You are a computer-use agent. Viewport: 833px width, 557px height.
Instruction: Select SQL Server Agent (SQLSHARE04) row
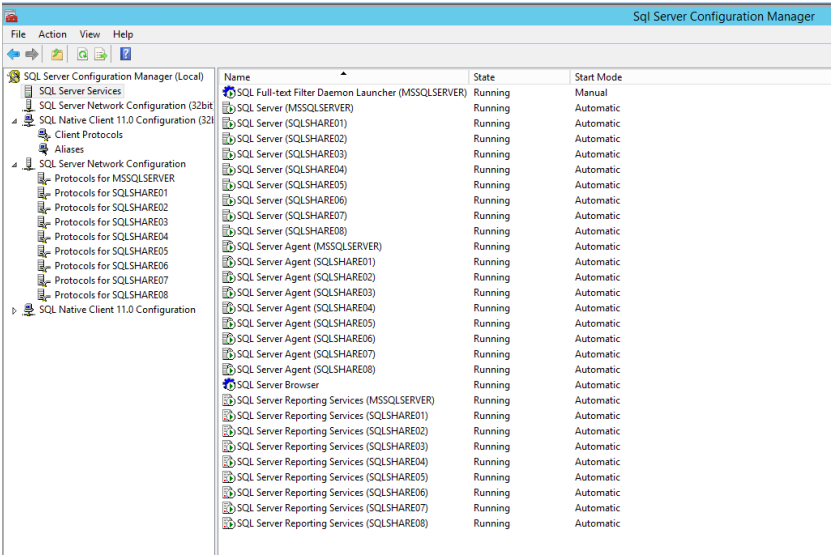coord(421,308)
